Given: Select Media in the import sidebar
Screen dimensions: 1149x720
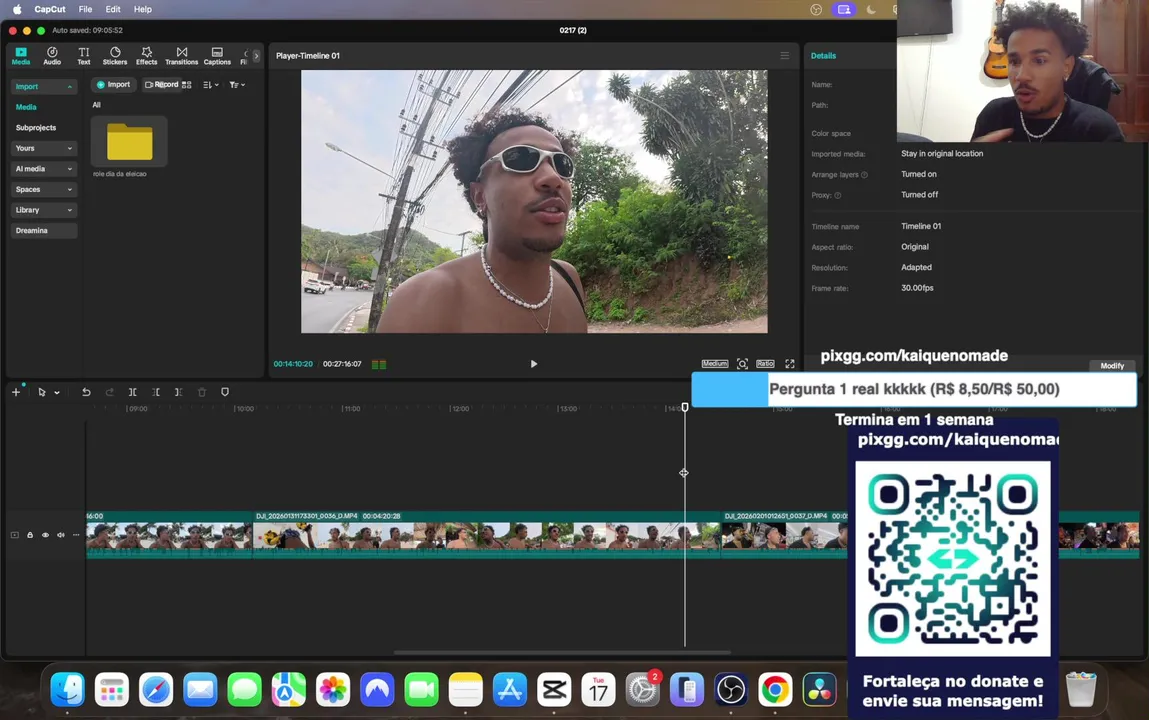Looking at the screenshot, I should tap(26, 107).
